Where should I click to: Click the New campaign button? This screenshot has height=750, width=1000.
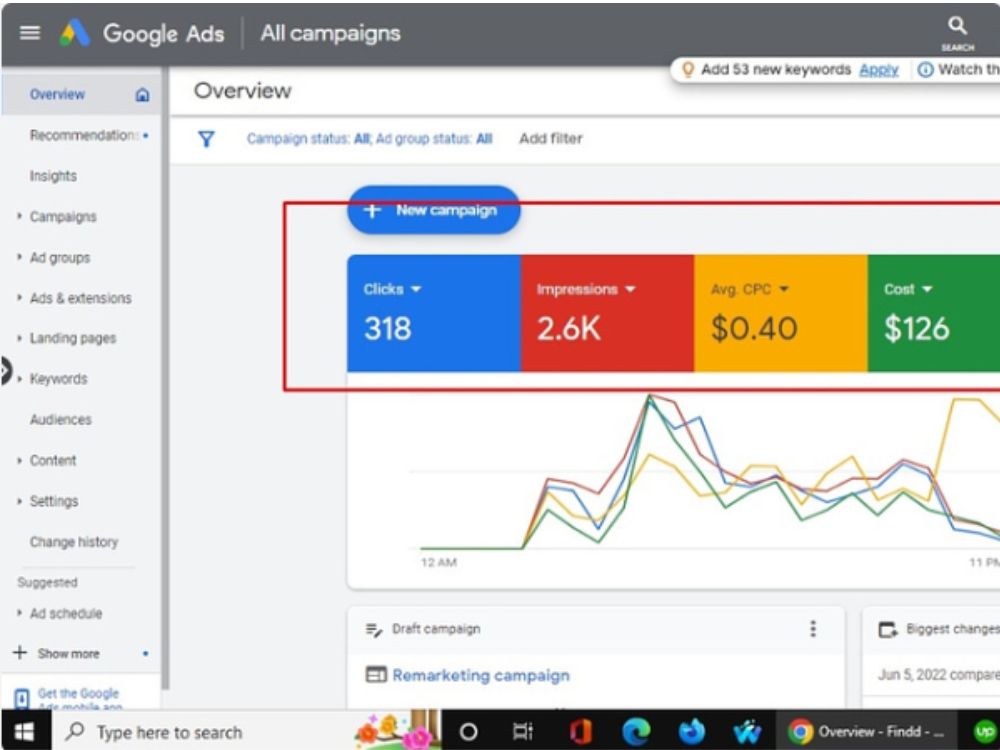[x=434, y=210]
